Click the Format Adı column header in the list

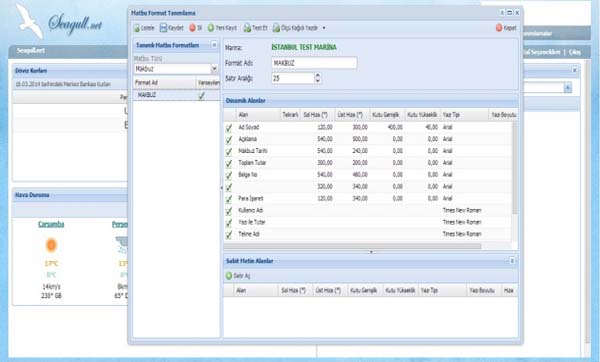coord(165,82)
